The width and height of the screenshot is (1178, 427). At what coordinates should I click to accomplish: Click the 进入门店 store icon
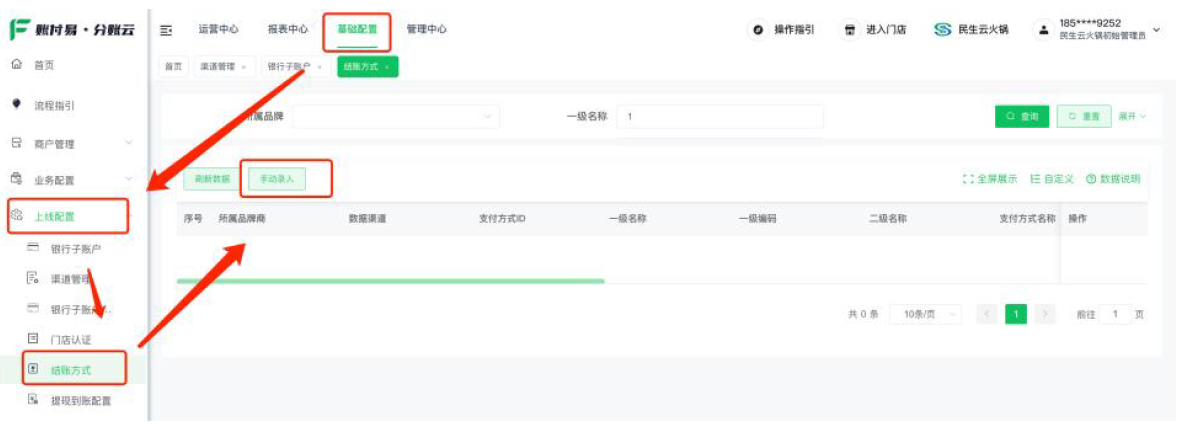click(850, 30)
